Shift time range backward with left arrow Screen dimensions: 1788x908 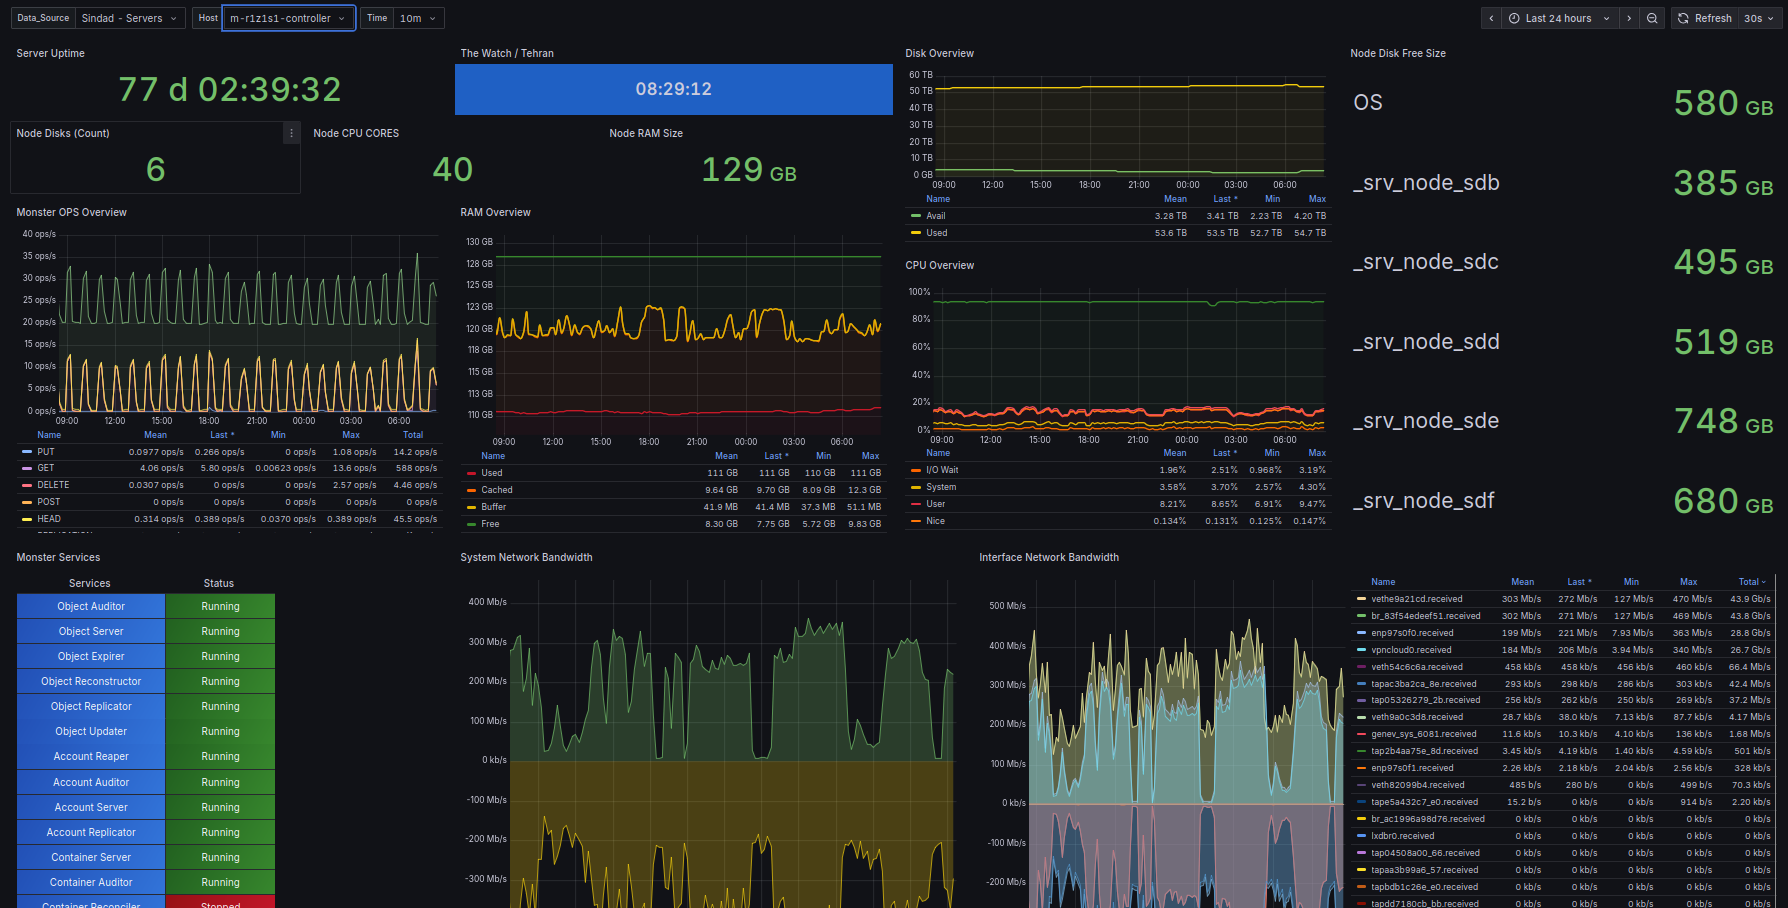point(1491,18)
